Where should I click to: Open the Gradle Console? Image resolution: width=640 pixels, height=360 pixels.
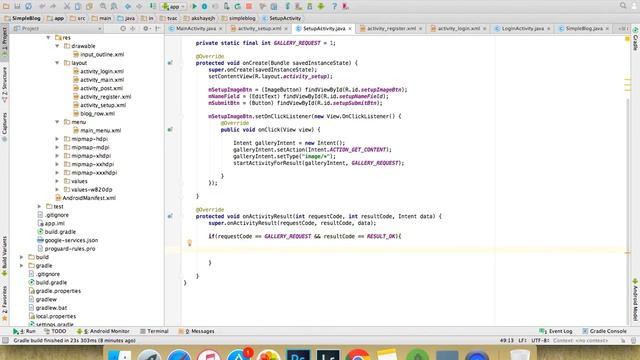pyautogui.click(x=604, y=331)
